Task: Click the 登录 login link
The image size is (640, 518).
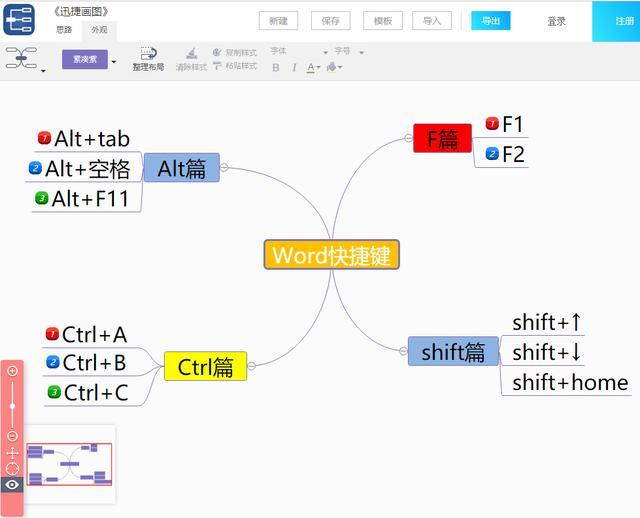Action: point(556,21)
